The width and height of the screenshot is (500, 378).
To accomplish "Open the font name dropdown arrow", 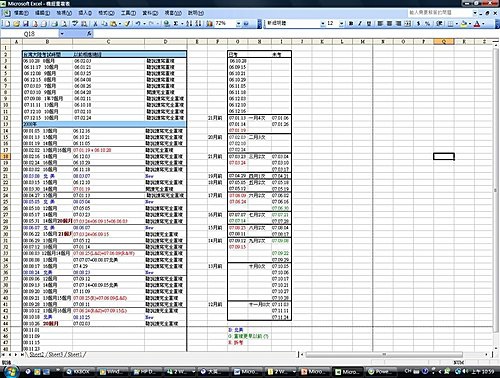I will click(323, 23).
